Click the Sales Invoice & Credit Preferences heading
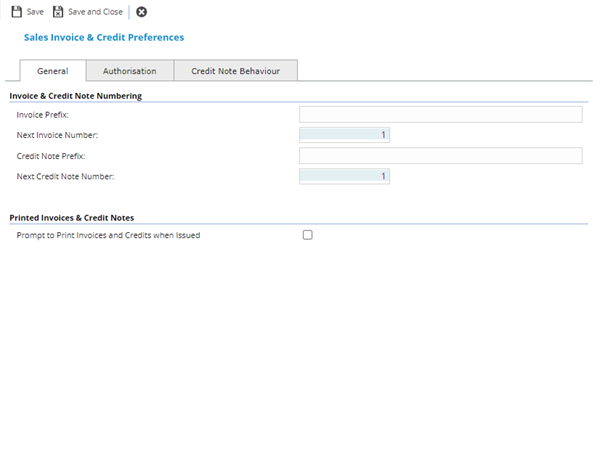The width and height of the screenshot is (600, 458). (103, 37)
